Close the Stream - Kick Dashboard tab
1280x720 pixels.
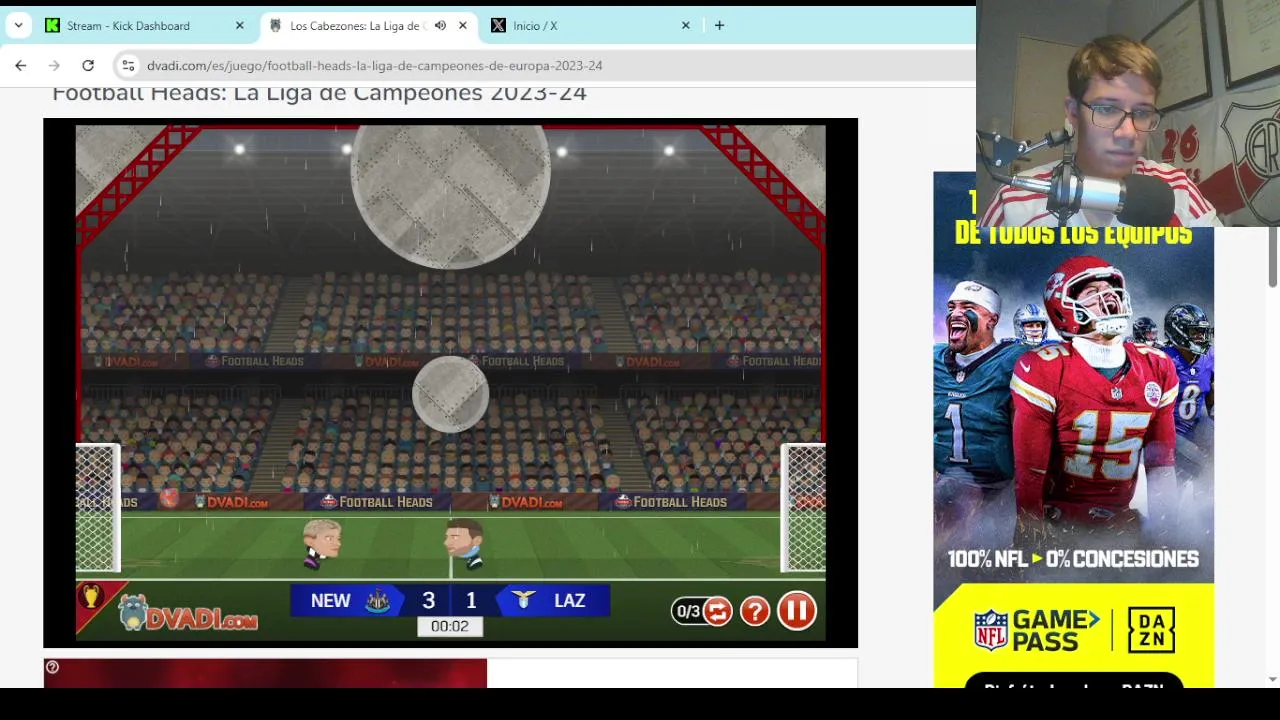coord(240,26)
